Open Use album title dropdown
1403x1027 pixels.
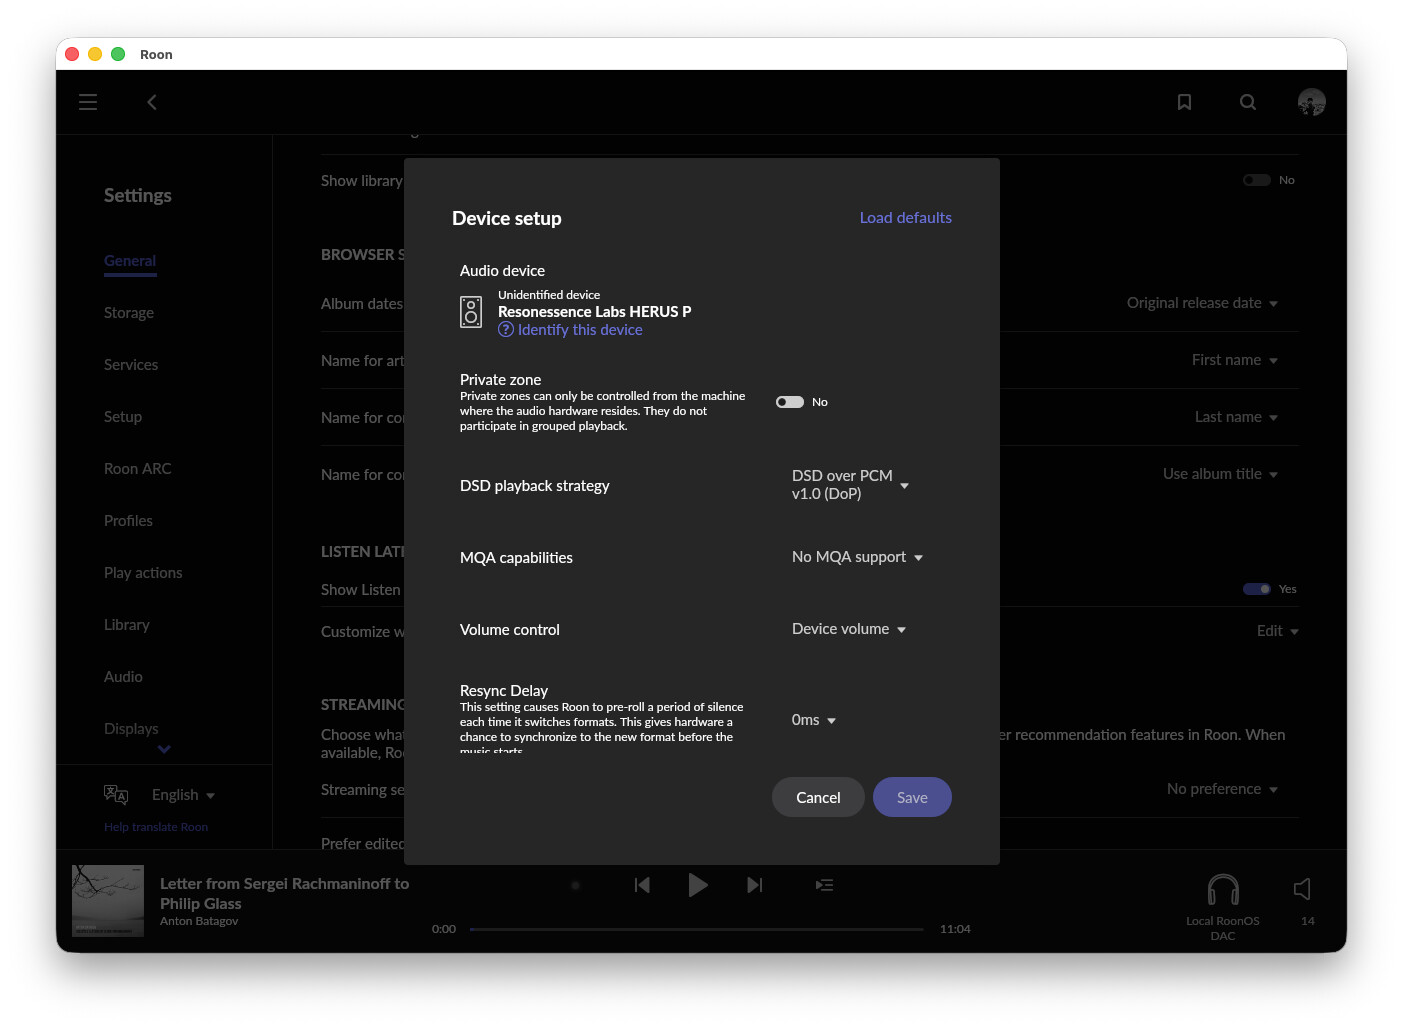(1220, 474)
